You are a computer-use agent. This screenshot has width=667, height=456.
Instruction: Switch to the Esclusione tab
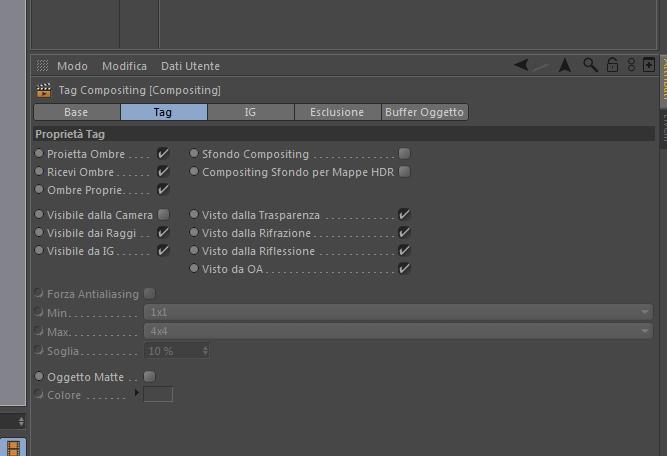click(337, 112)
